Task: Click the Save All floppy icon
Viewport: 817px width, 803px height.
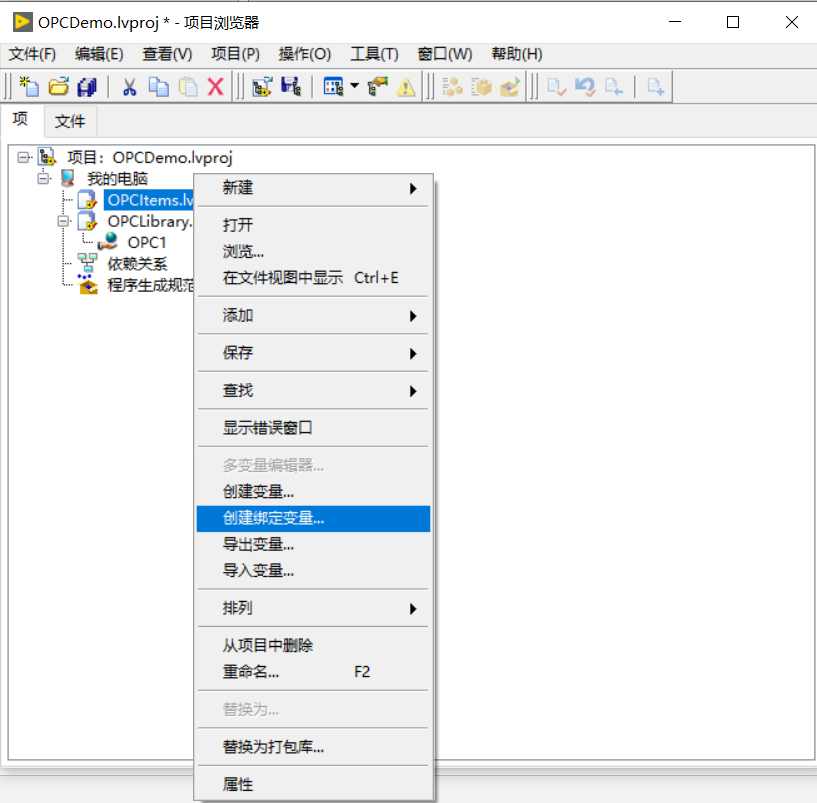Action: (86, 86)
